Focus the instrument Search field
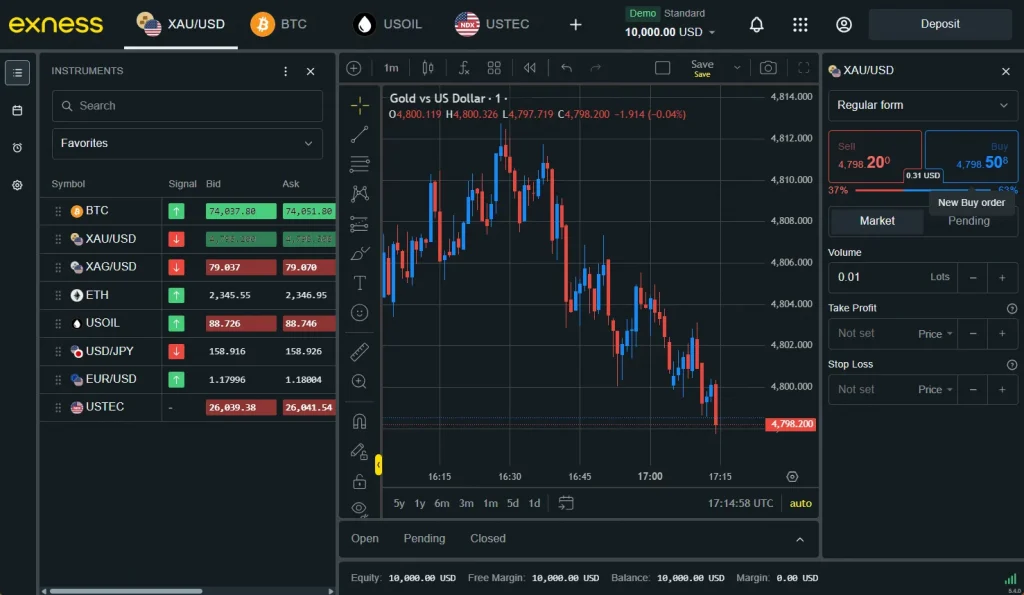 (187, 106)
